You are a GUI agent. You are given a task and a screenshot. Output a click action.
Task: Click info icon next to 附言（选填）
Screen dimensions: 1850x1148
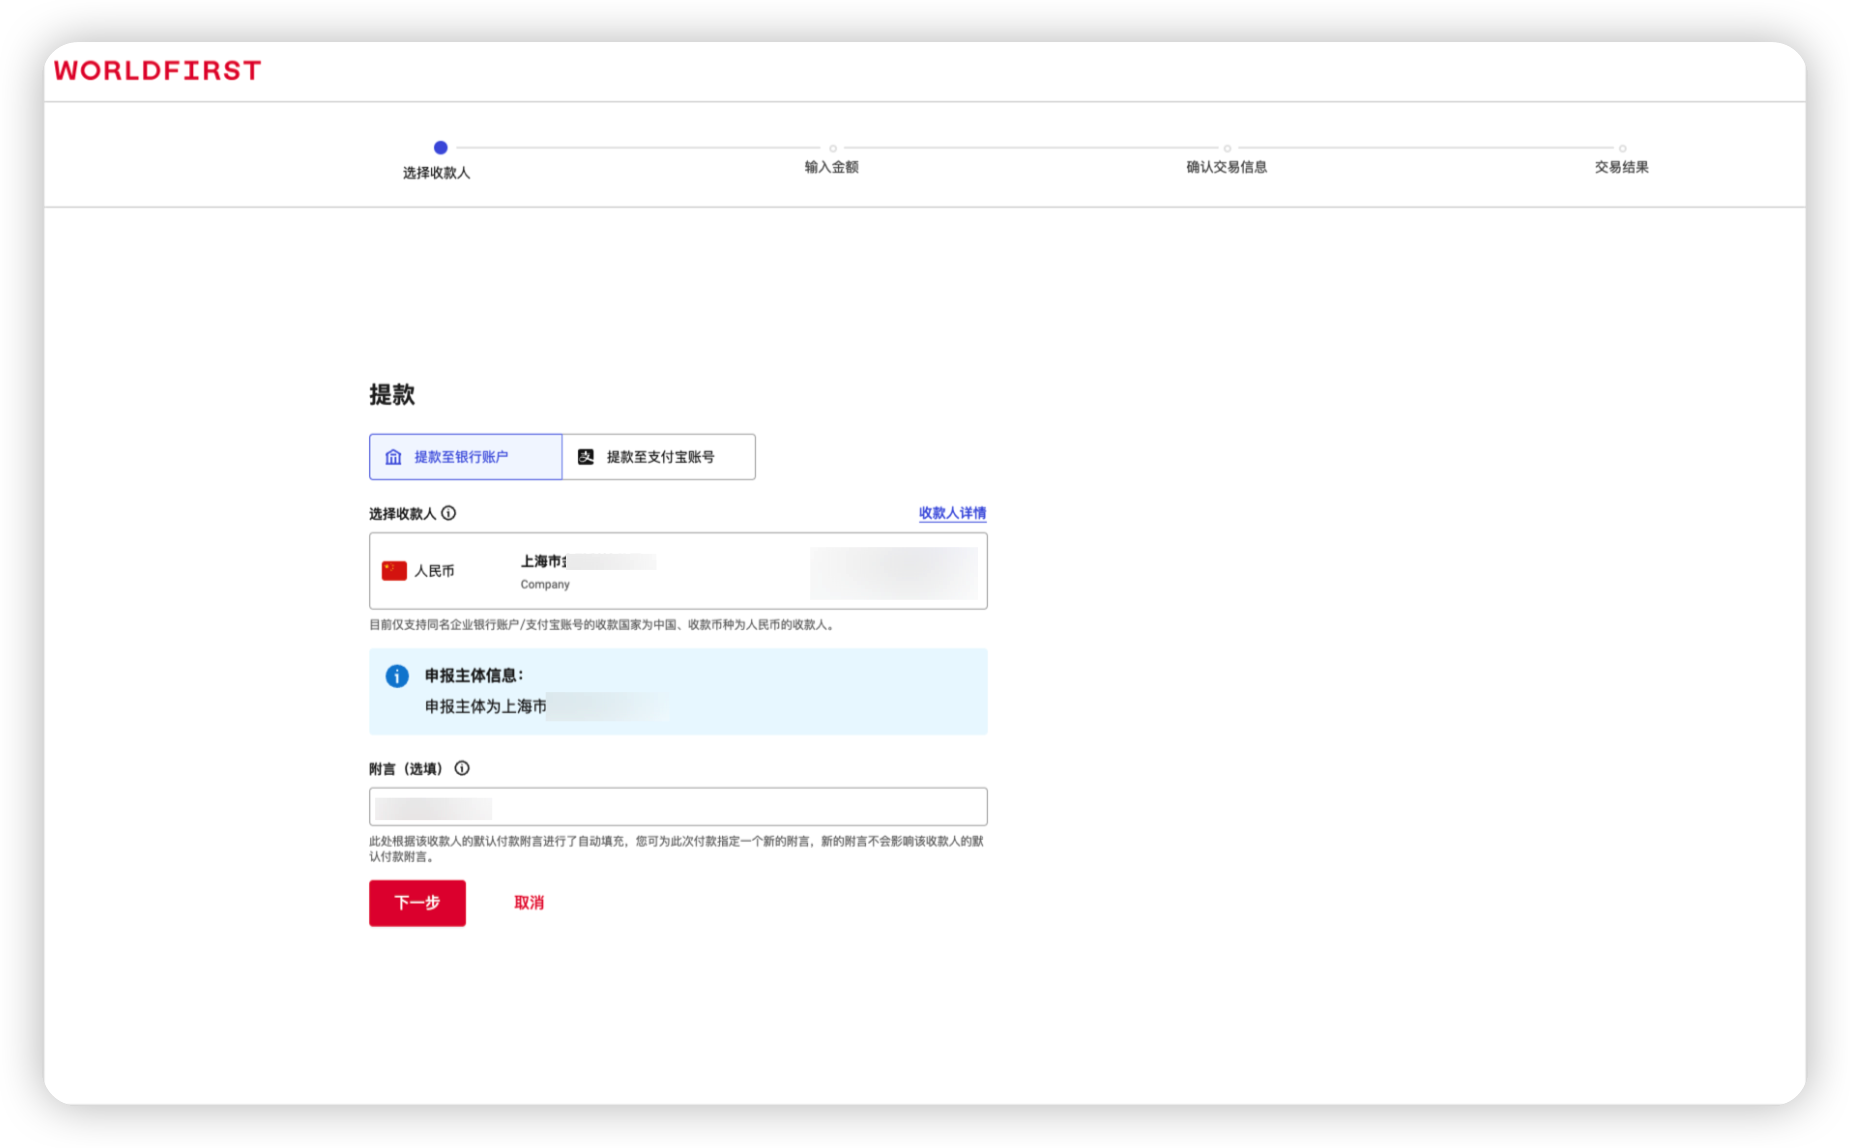(462, 769)
